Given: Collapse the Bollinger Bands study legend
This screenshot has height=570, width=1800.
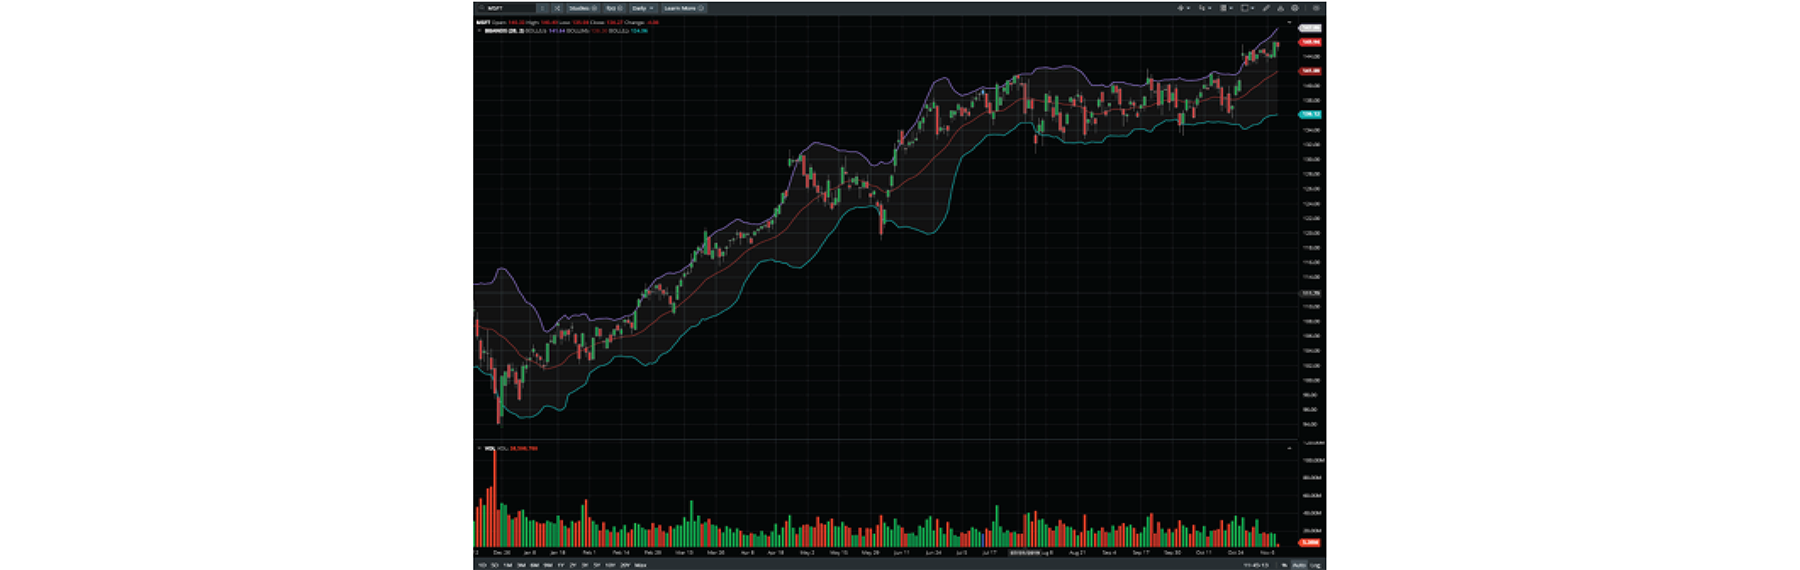Looking at the screenshot, I should click(x=479, y=31).
